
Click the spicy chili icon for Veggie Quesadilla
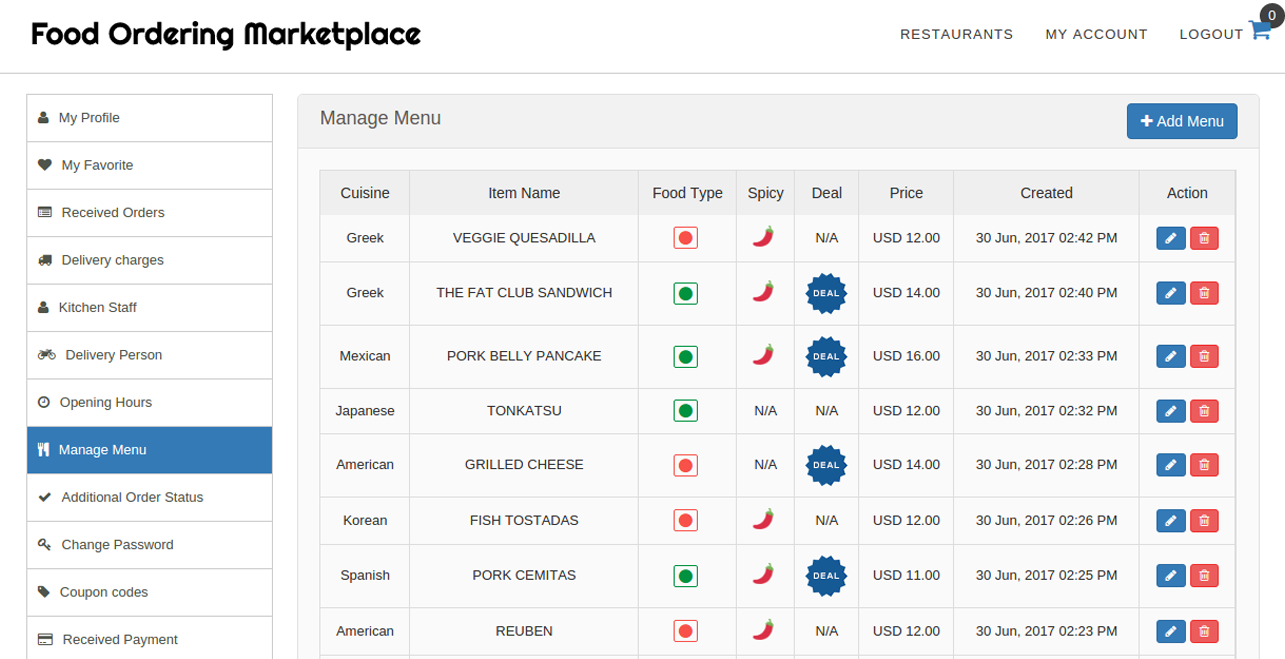click(x=764, y=236)
